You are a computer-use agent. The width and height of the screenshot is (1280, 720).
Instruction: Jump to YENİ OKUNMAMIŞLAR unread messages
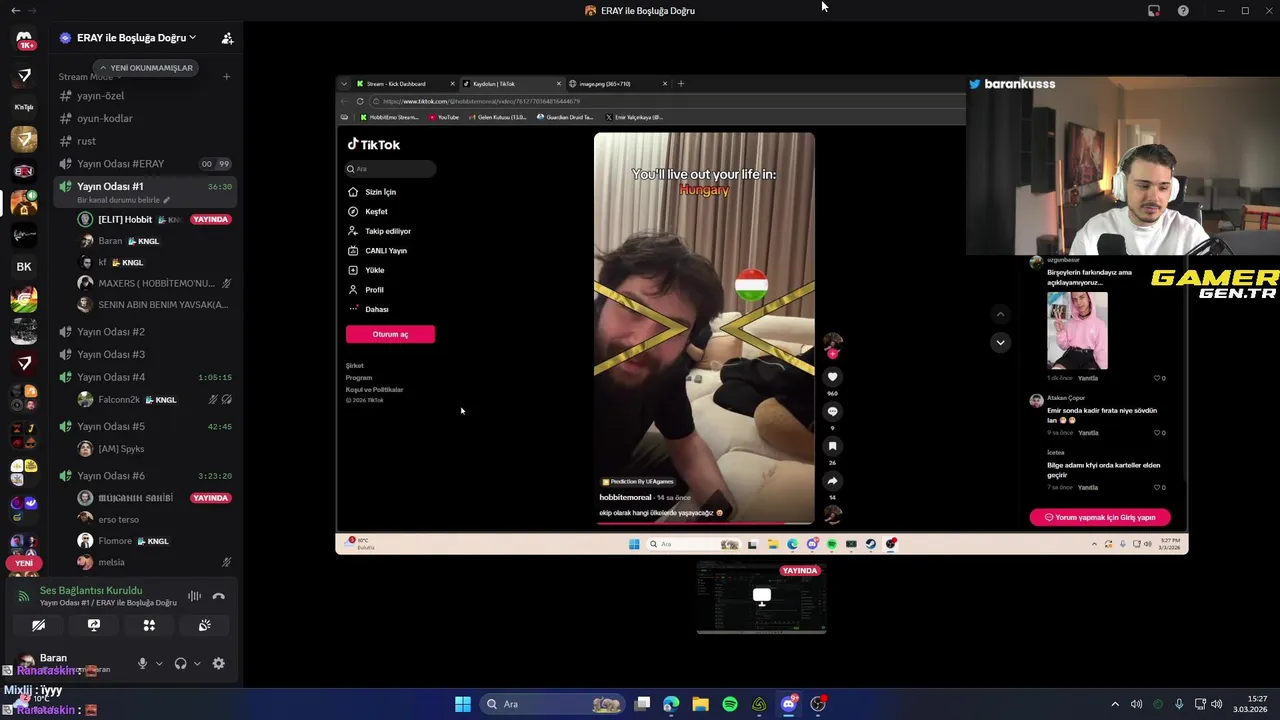click(x=146, y=68)
